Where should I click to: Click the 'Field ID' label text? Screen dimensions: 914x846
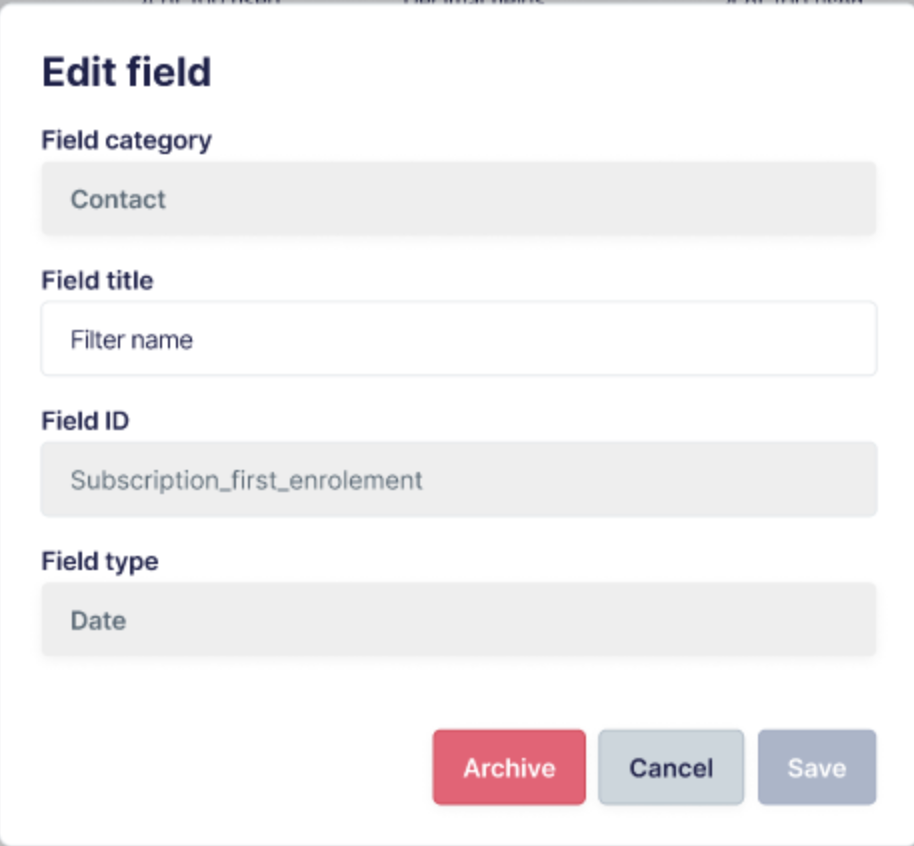(x=85, y=420)
